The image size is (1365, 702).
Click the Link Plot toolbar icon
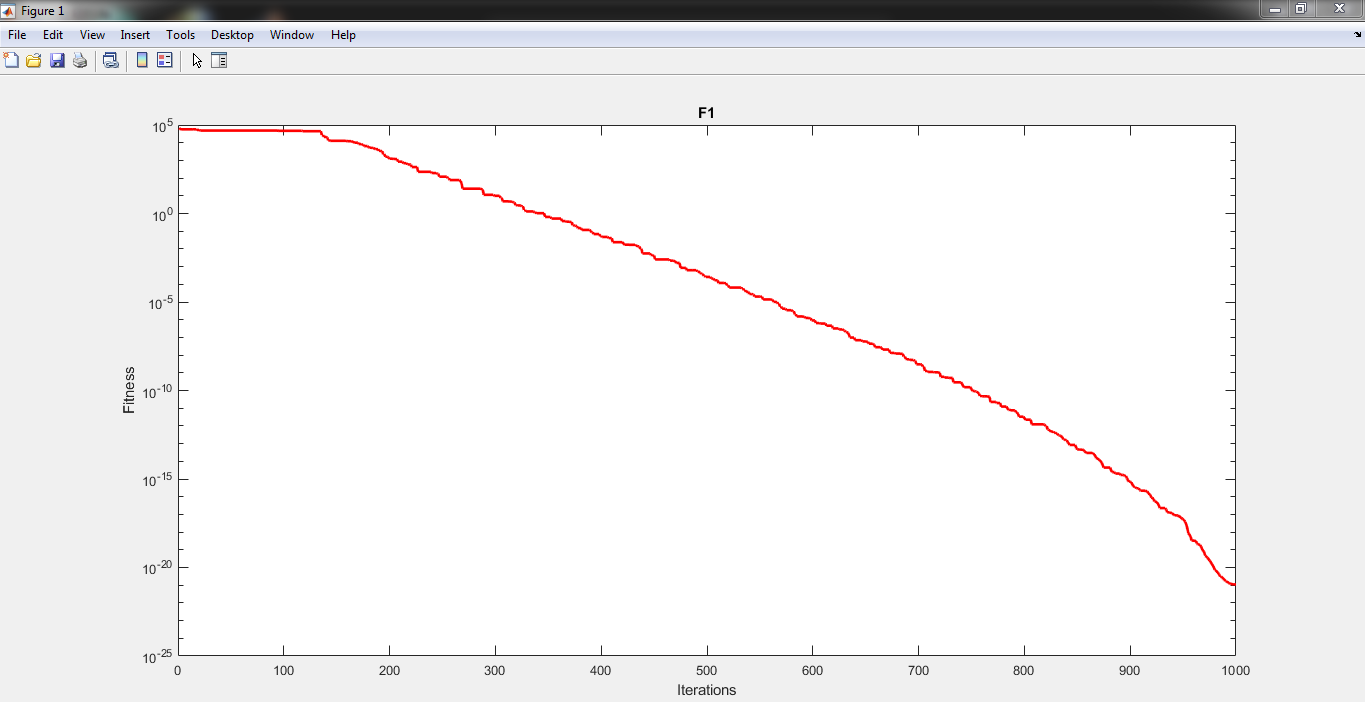click(111, 60)
